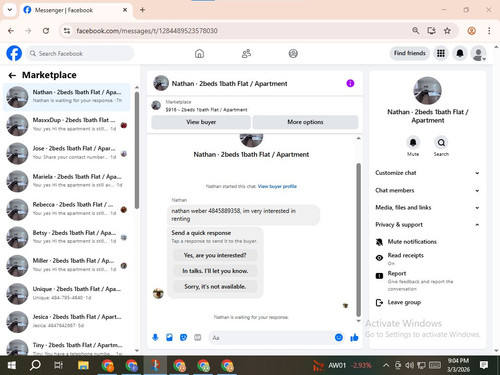
Task: Open Mariela conversation in the list
Action: tap(66, 181)
